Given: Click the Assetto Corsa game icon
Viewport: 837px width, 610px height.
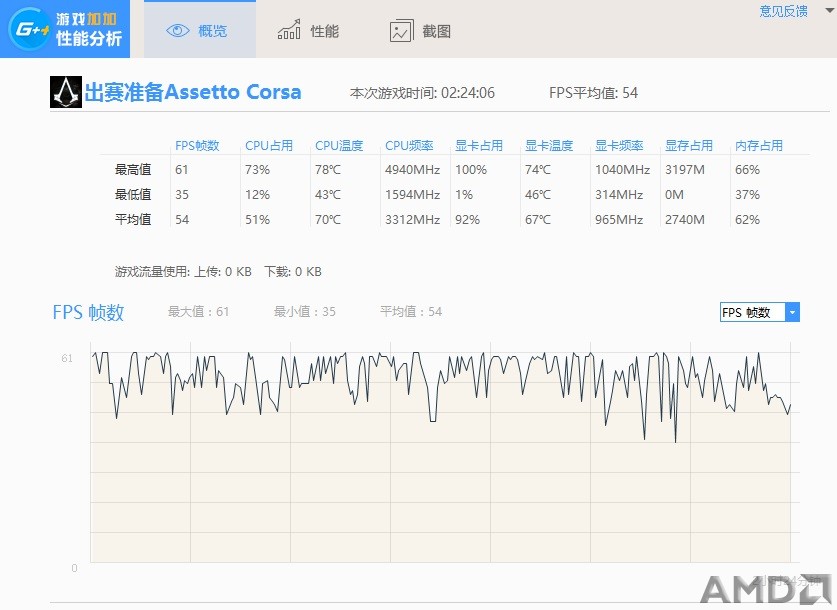Looking at the screenshot, I should coord(66,92).
